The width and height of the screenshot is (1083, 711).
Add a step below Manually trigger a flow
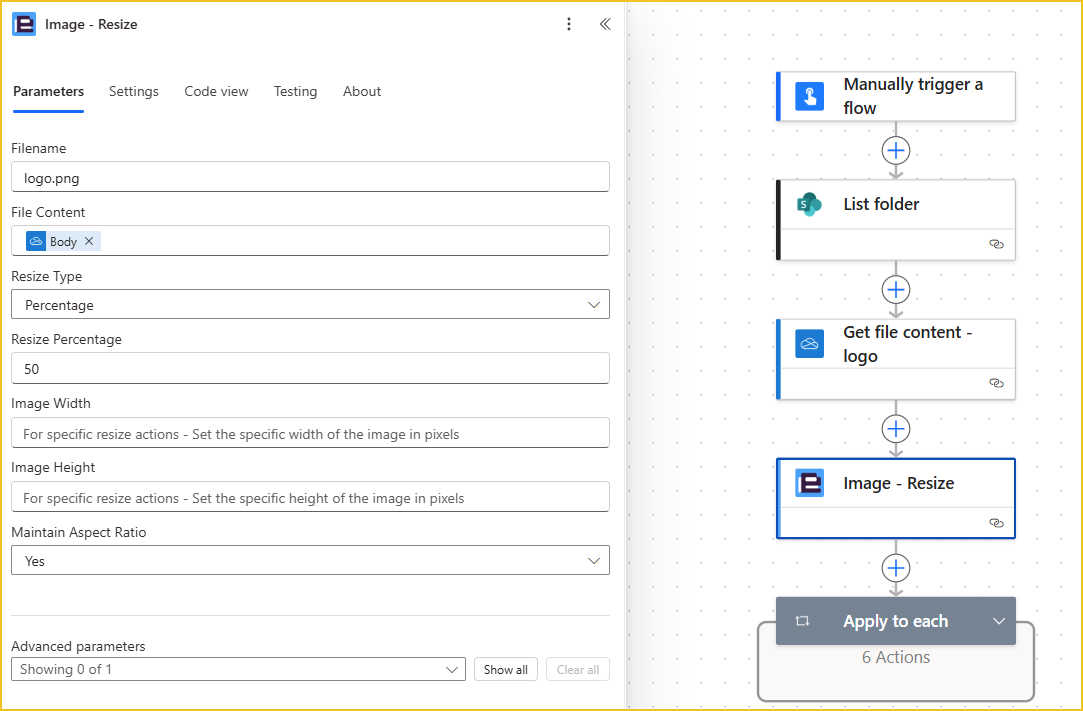pyautogui.click(x=896, y=150)
